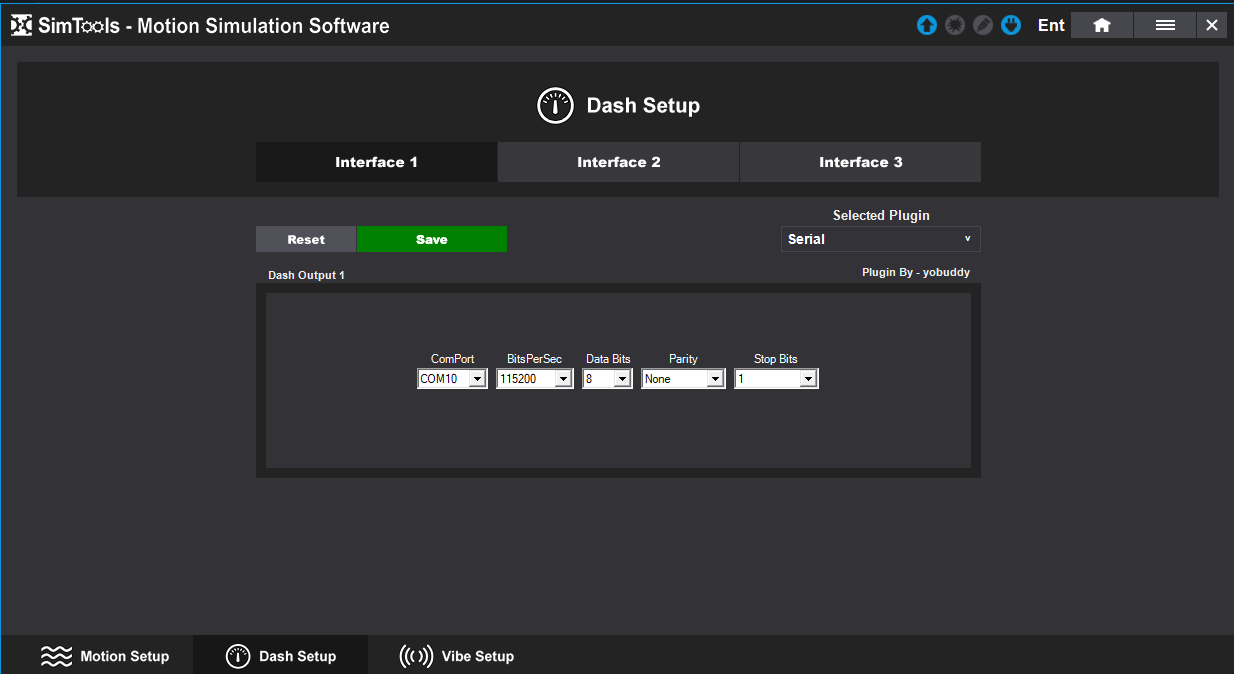1234x674 pixels.
Task: Close the SimTools window
Action: [x=1212, y=25]
